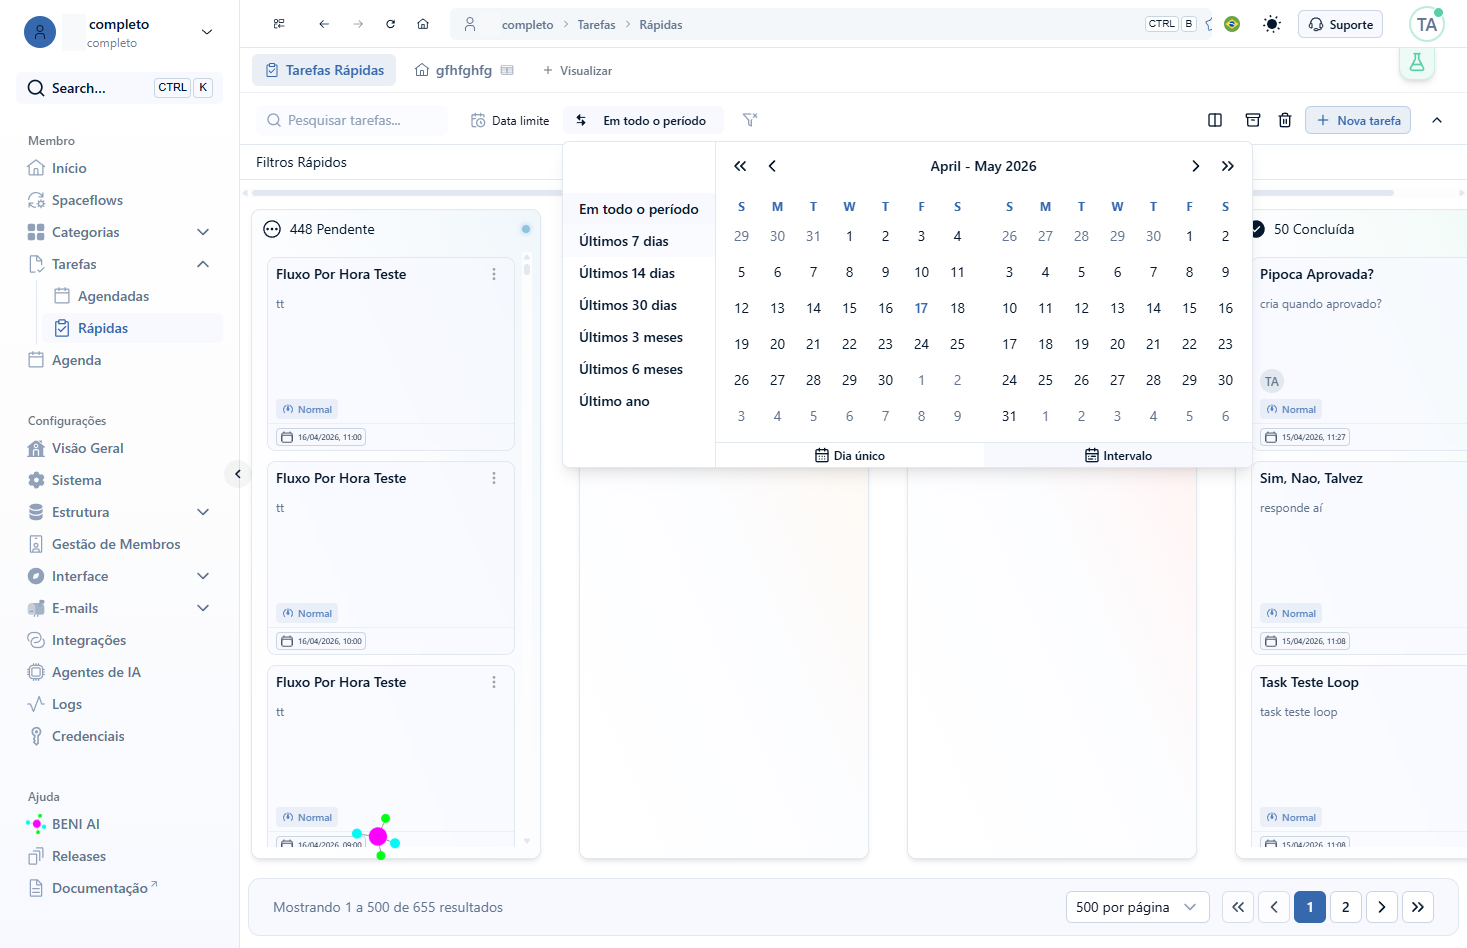The image size is (1467, 948).
Task: Open the completo workspace switcher
Action: 120,32
